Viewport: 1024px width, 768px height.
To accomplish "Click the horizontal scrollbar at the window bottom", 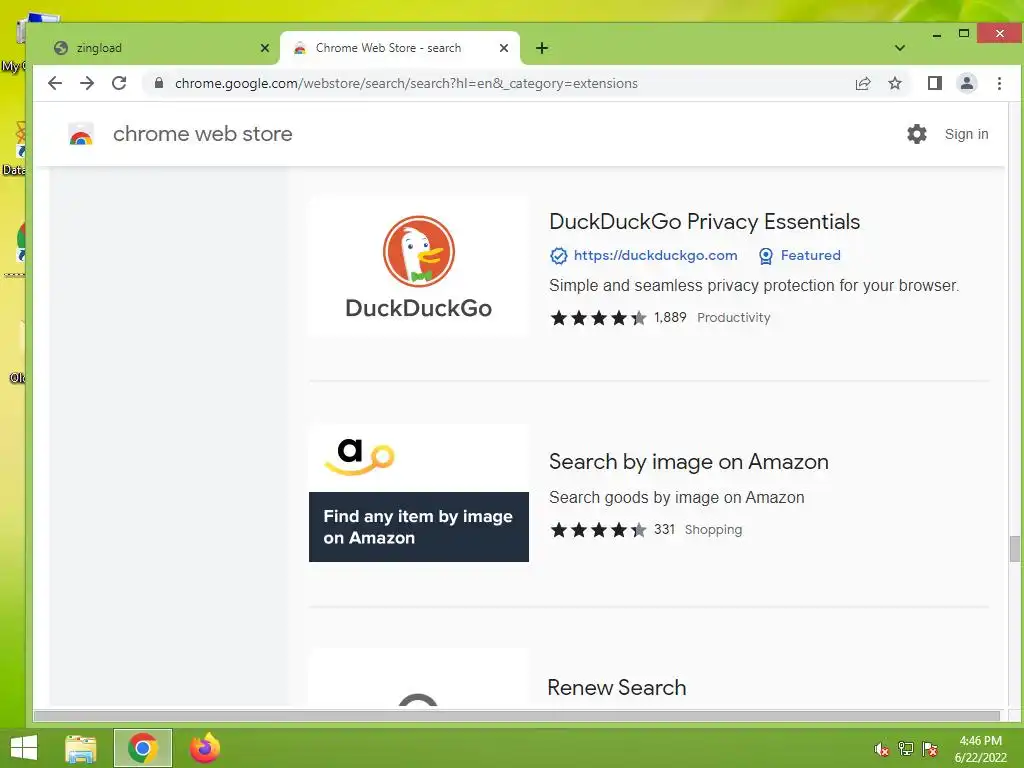I will (x=517, y=716).
